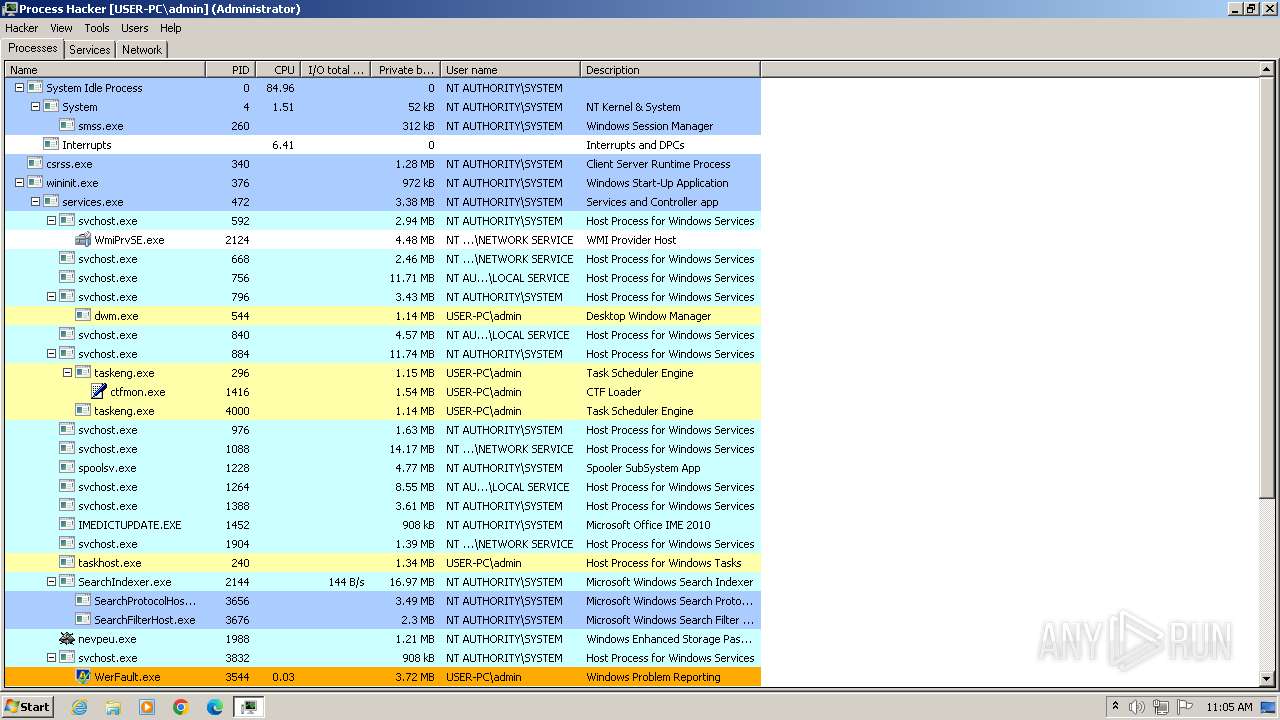Open the Help menu
1280x720 pixels.
(171, 28)
